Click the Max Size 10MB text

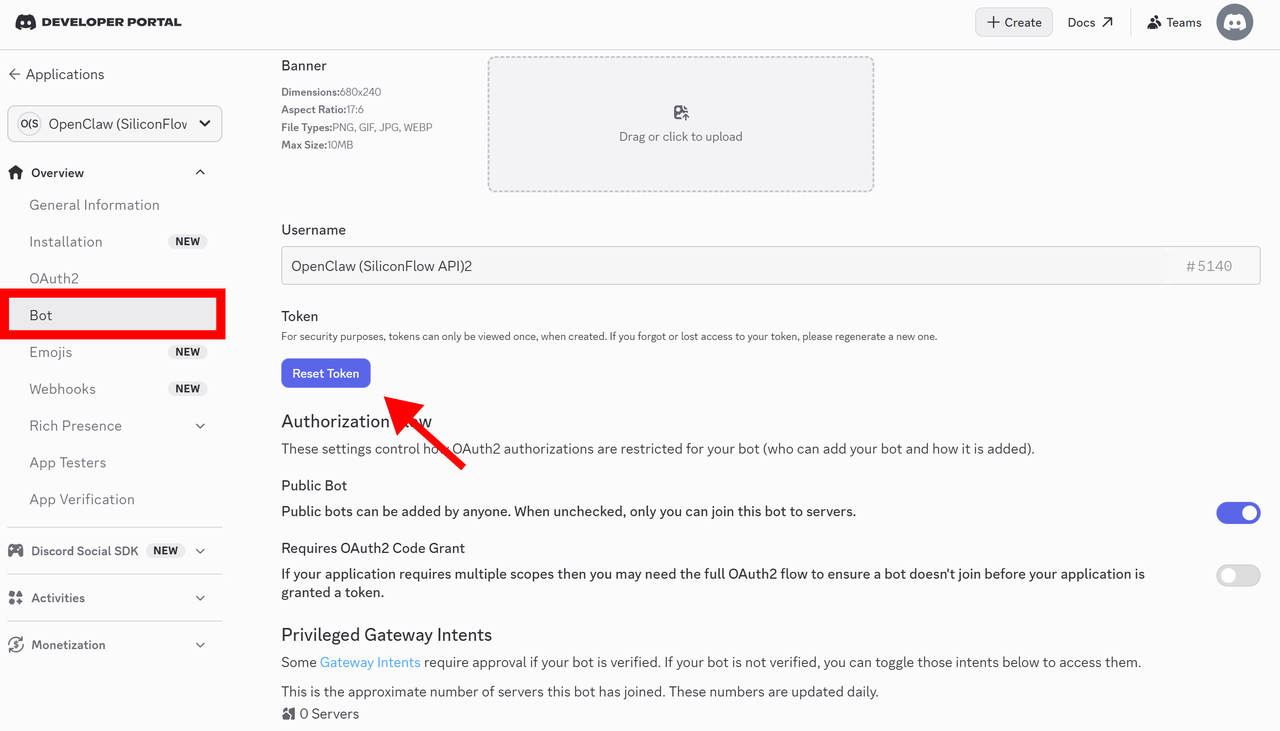point(317,145)
